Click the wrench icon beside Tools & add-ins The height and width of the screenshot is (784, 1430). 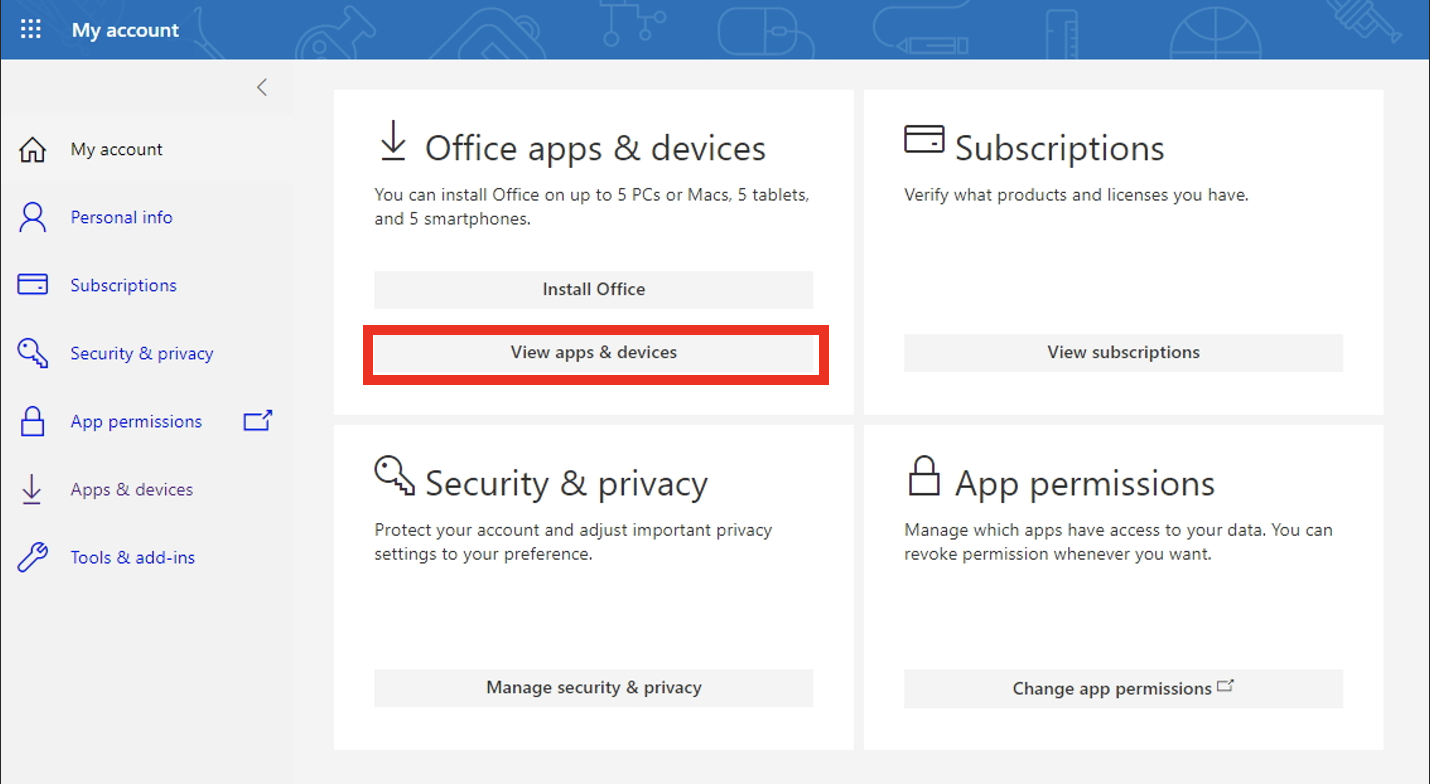point(33,557)
